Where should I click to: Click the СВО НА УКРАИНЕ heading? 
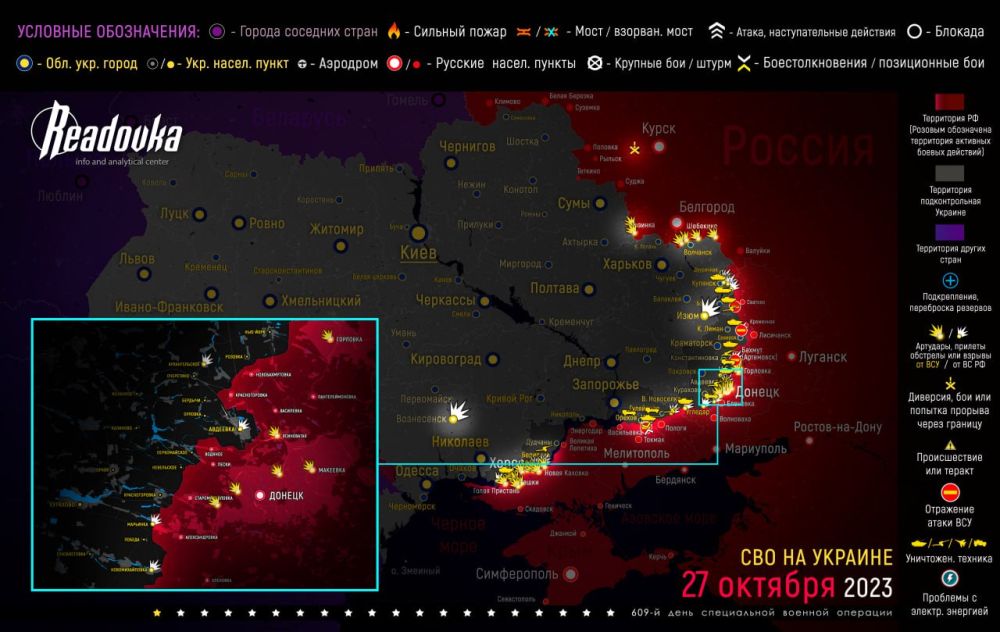tap(816, 557)
